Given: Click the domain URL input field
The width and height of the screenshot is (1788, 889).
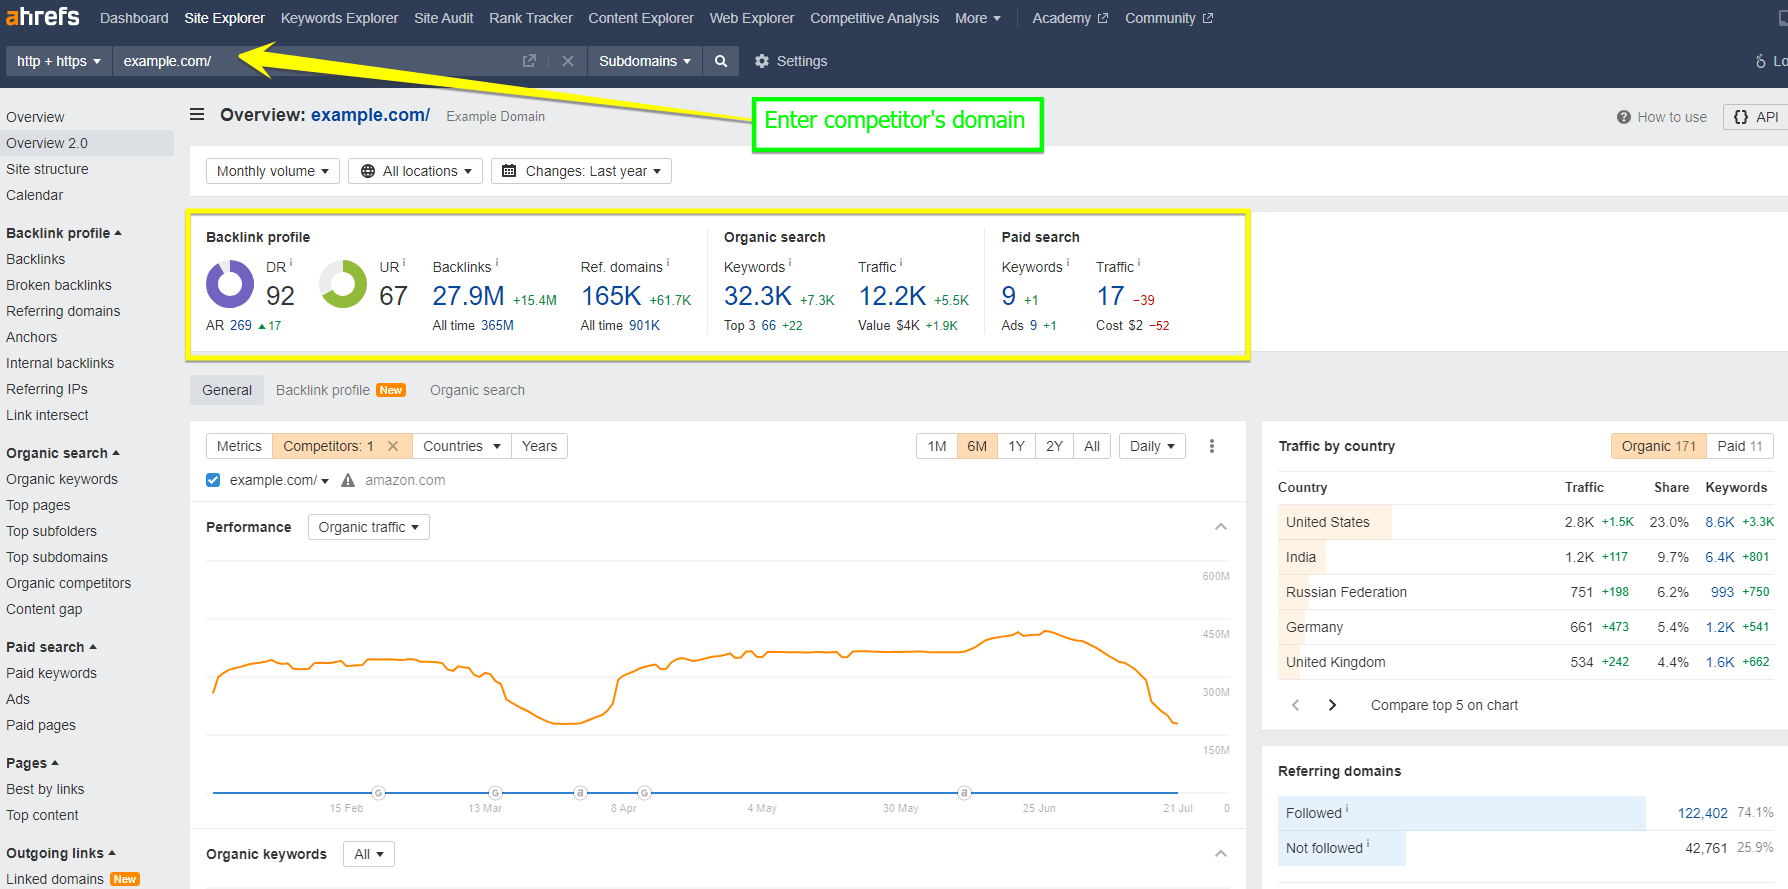Looking at the screenshot, I should point(315,61).
